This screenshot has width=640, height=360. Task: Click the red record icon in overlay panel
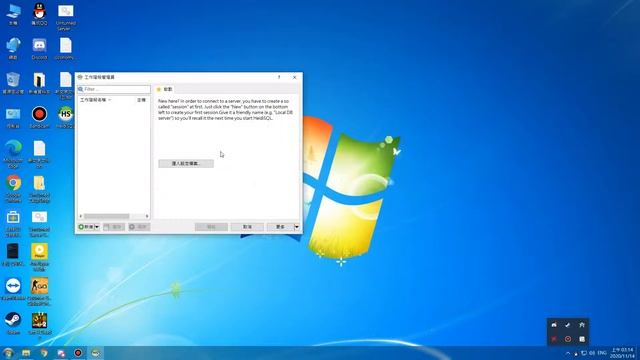(x=568, y=339)
